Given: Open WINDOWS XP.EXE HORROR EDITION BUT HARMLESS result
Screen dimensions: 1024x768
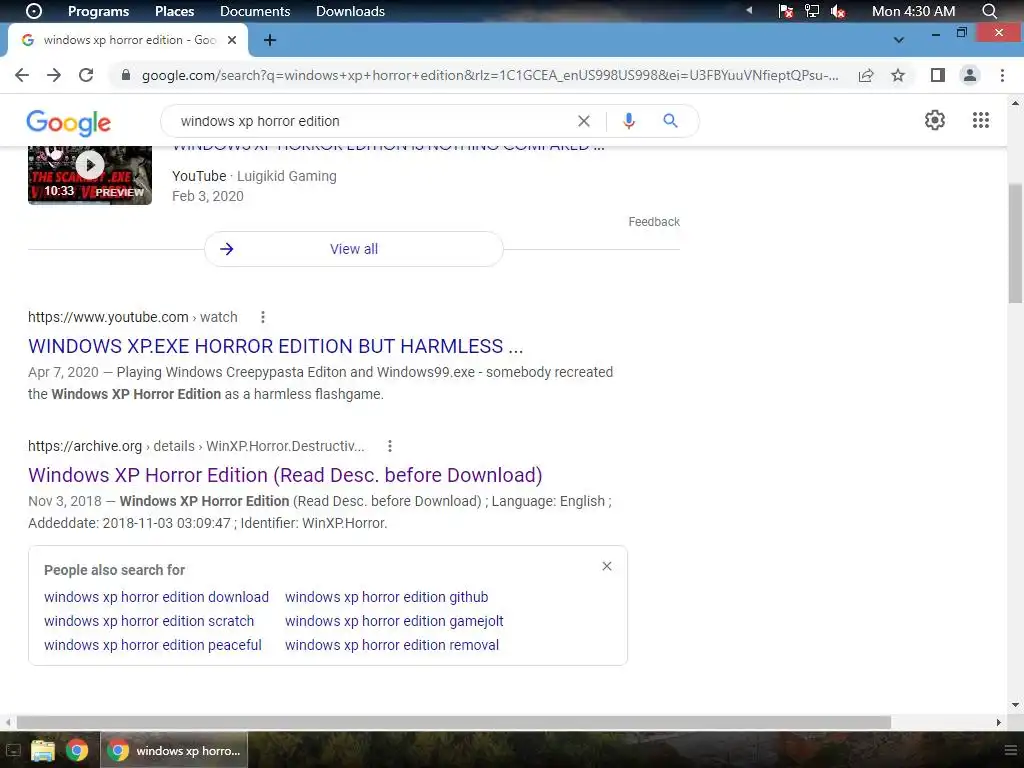Looking at the screenshot, I should click(x=276, y=346).
